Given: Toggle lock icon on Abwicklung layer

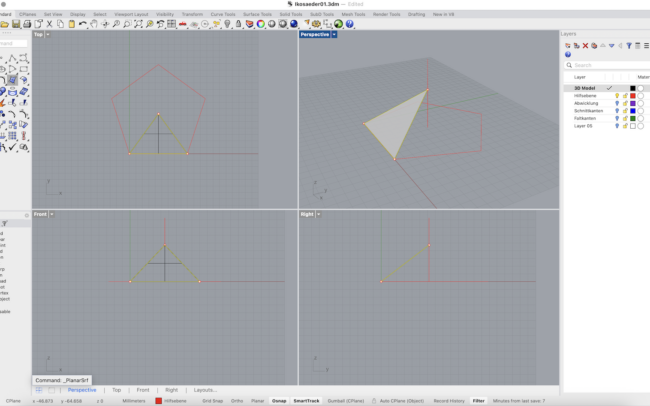Looking at the screenshot, I should 625,103.
